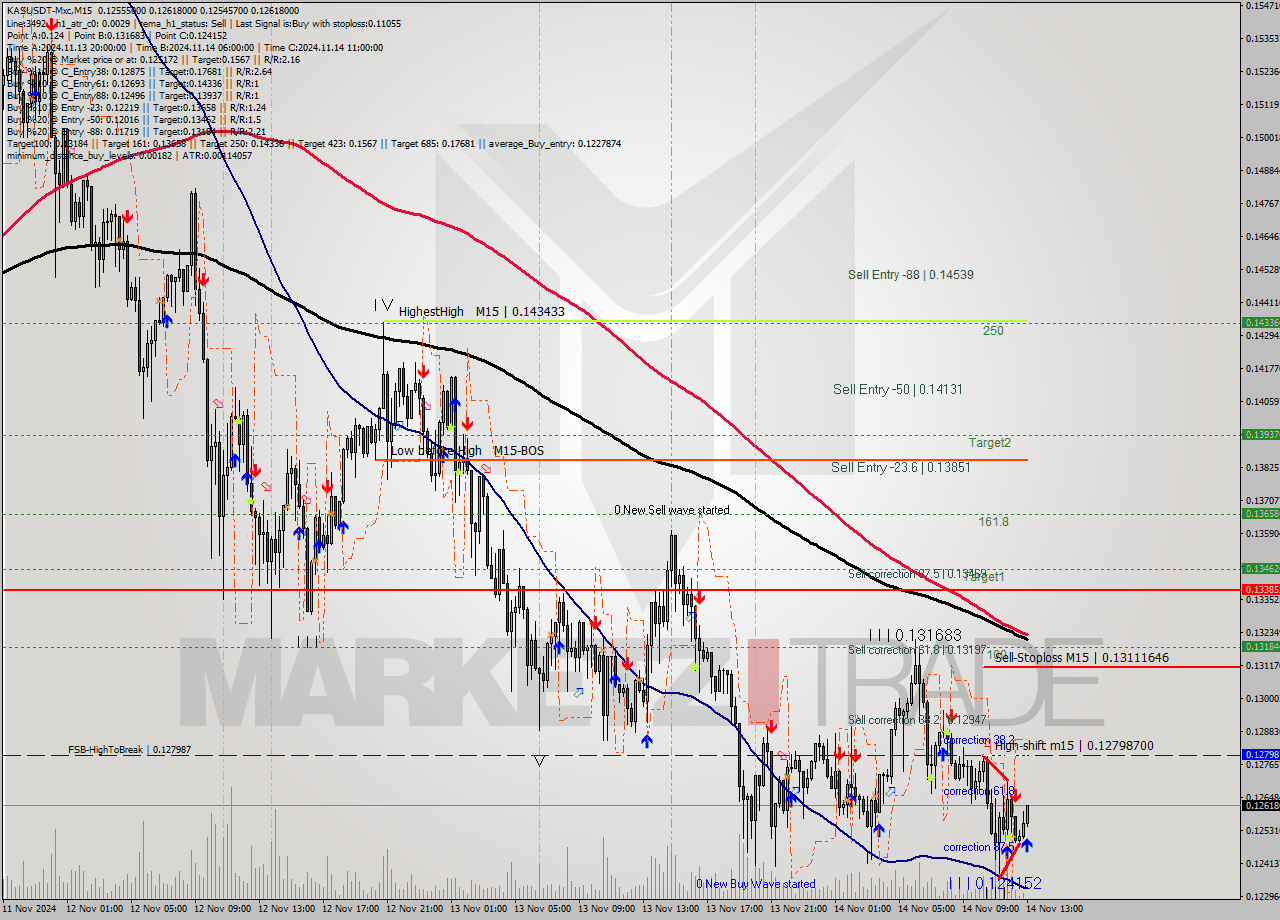Image resolution: width=1280 pixels, height=920 pixels.
Task: Select the green '161.8' level label
Action: point(993,522)
